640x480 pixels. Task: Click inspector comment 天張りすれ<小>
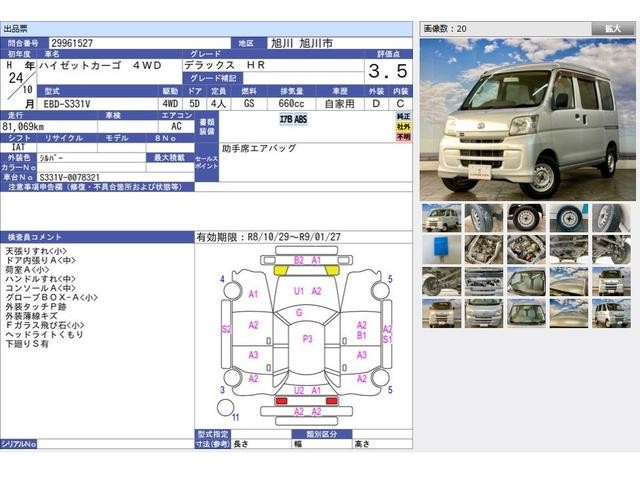click(x=36, y=251)
